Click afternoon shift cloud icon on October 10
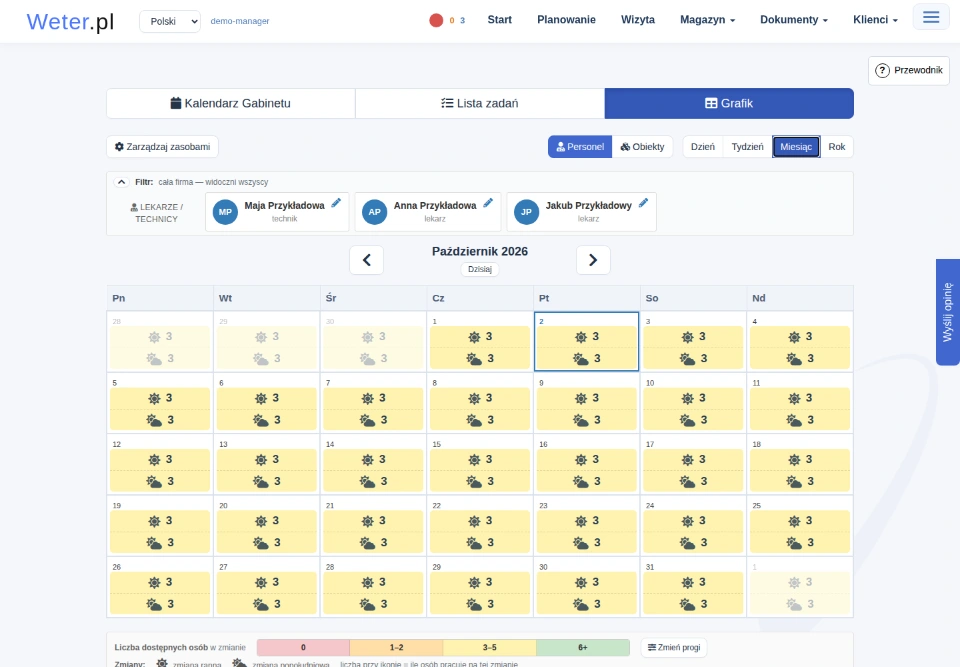The image size is (960, 667). click(x=688, y=420)
